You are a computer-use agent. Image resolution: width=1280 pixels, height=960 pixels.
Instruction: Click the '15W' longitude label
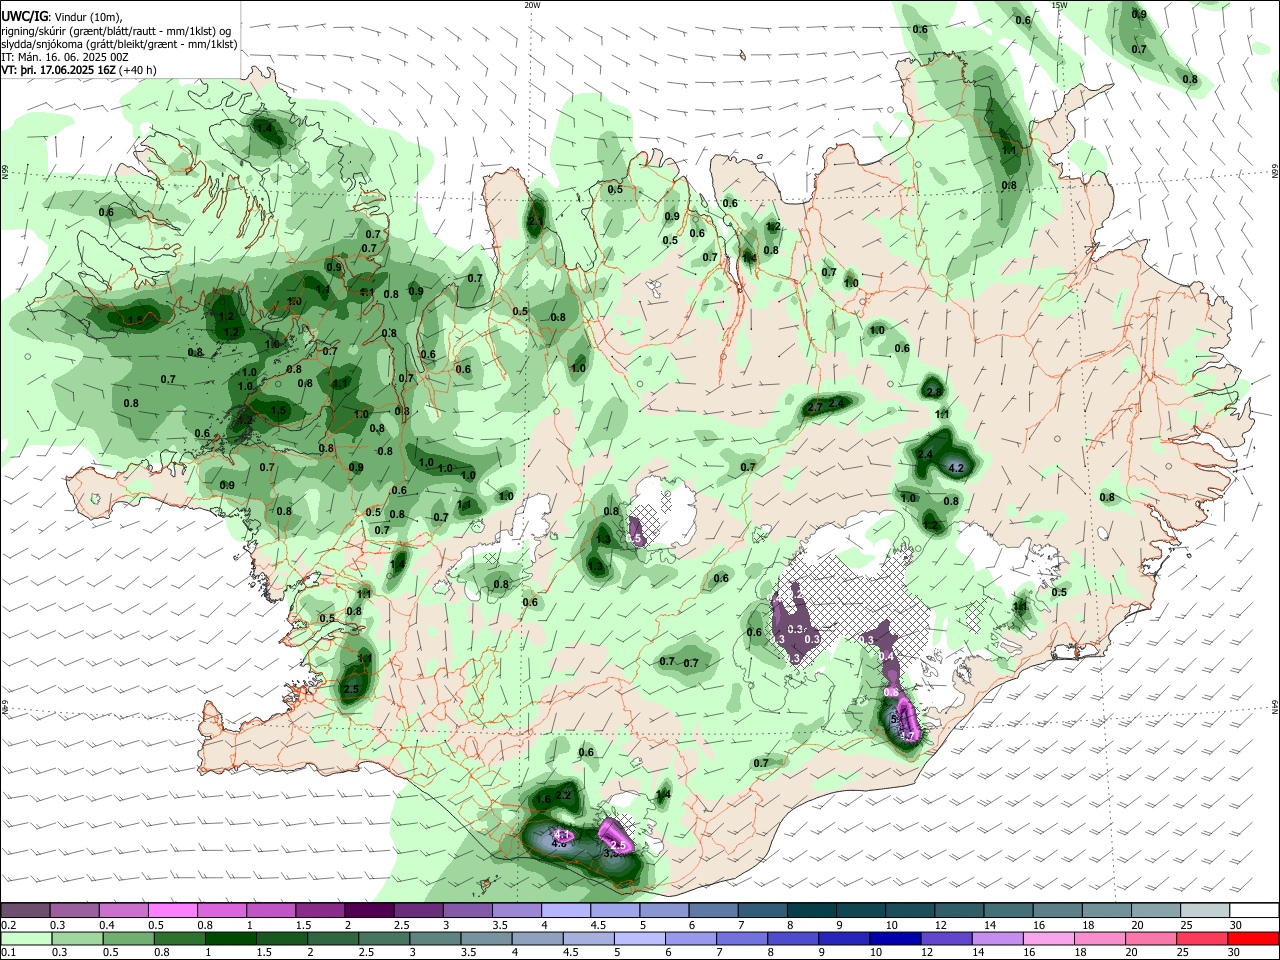pos(1059,5)
